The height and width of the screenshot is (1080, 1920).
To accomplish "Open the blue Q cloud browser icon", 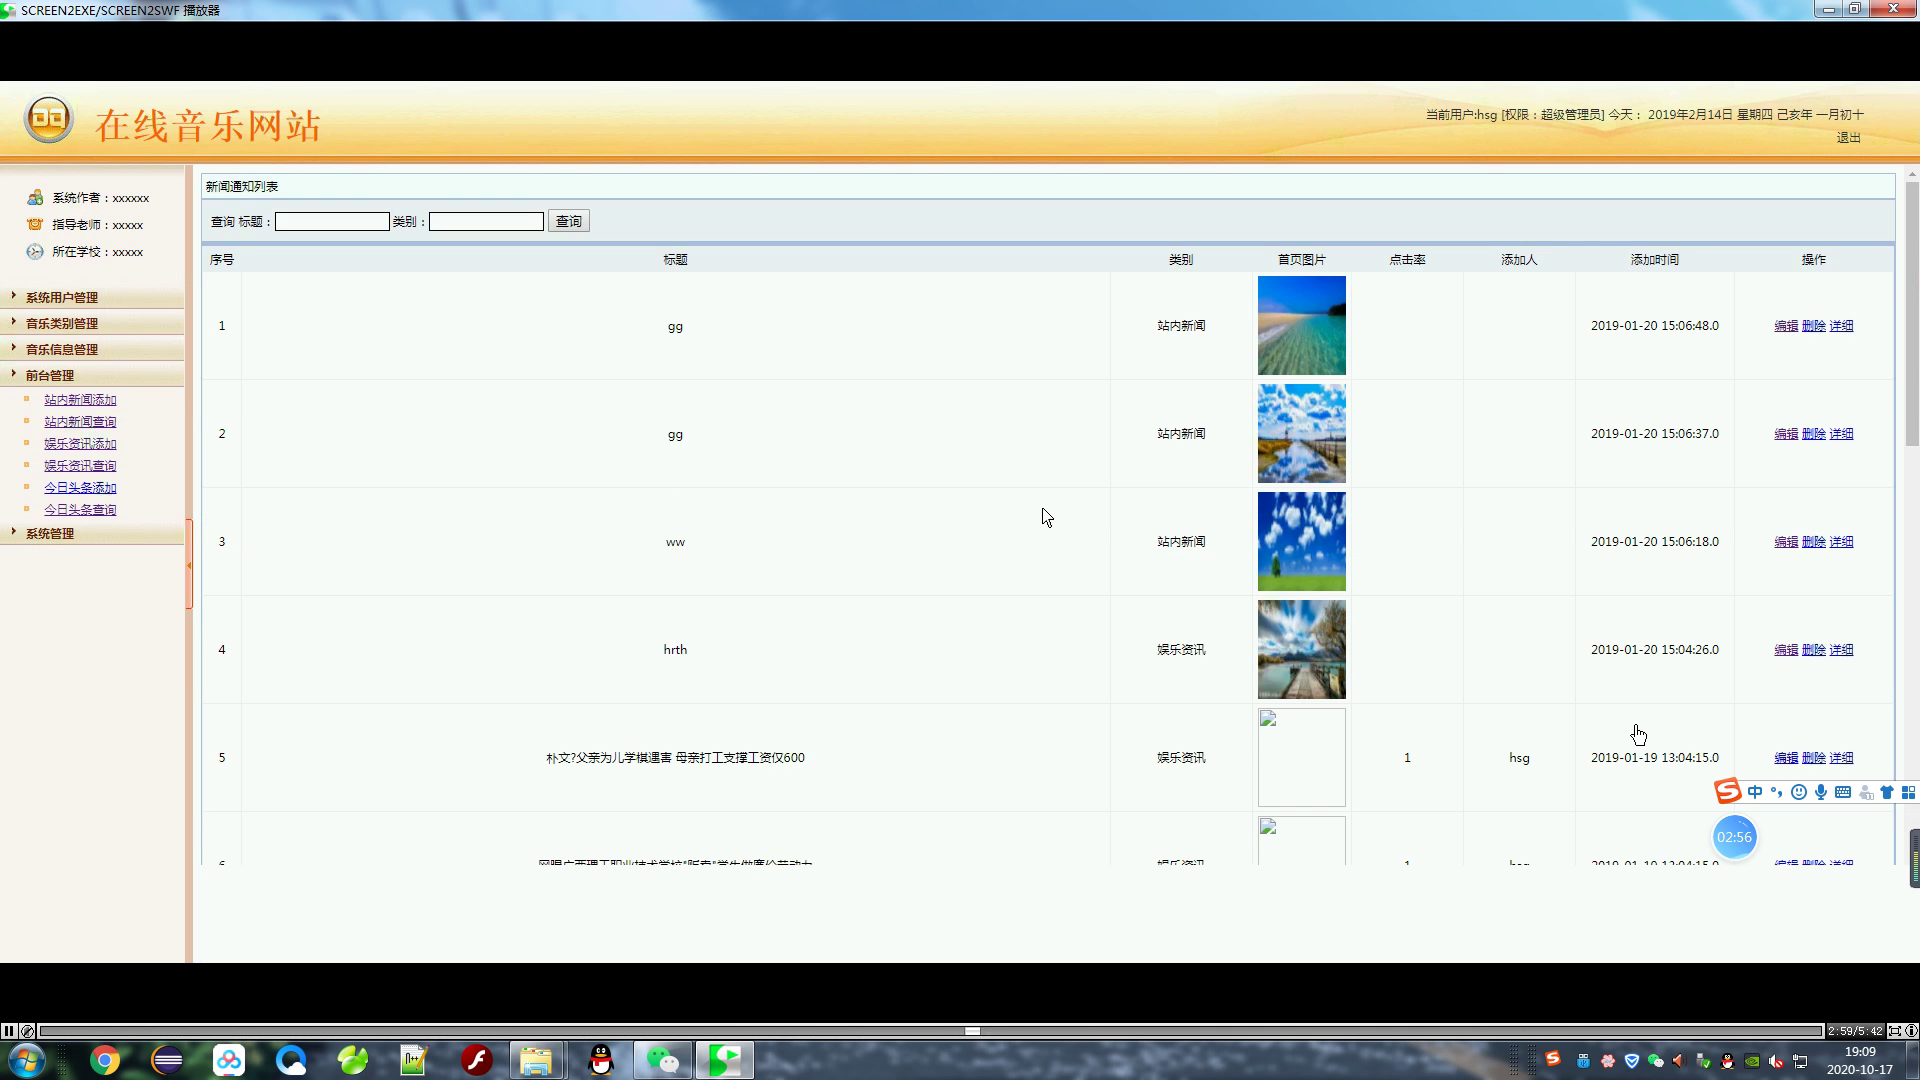I will click(x=291, y=1060).
